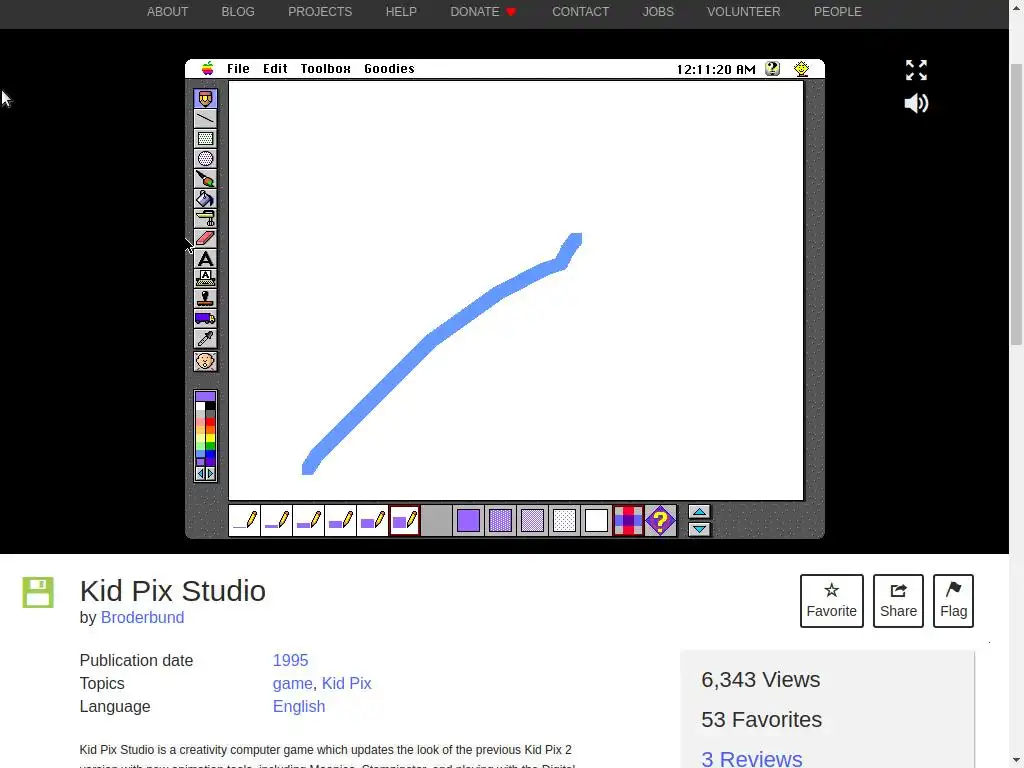Select the Oval tool

[x=205, y=159]
